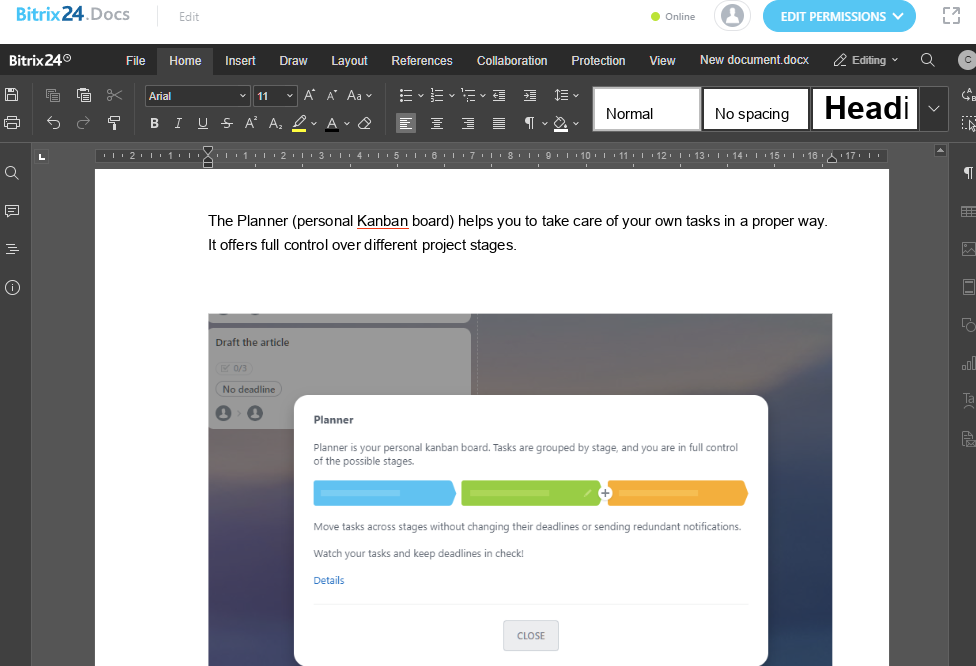
Task: Click the Clear style eraser icon
Action: click(365, 123)
